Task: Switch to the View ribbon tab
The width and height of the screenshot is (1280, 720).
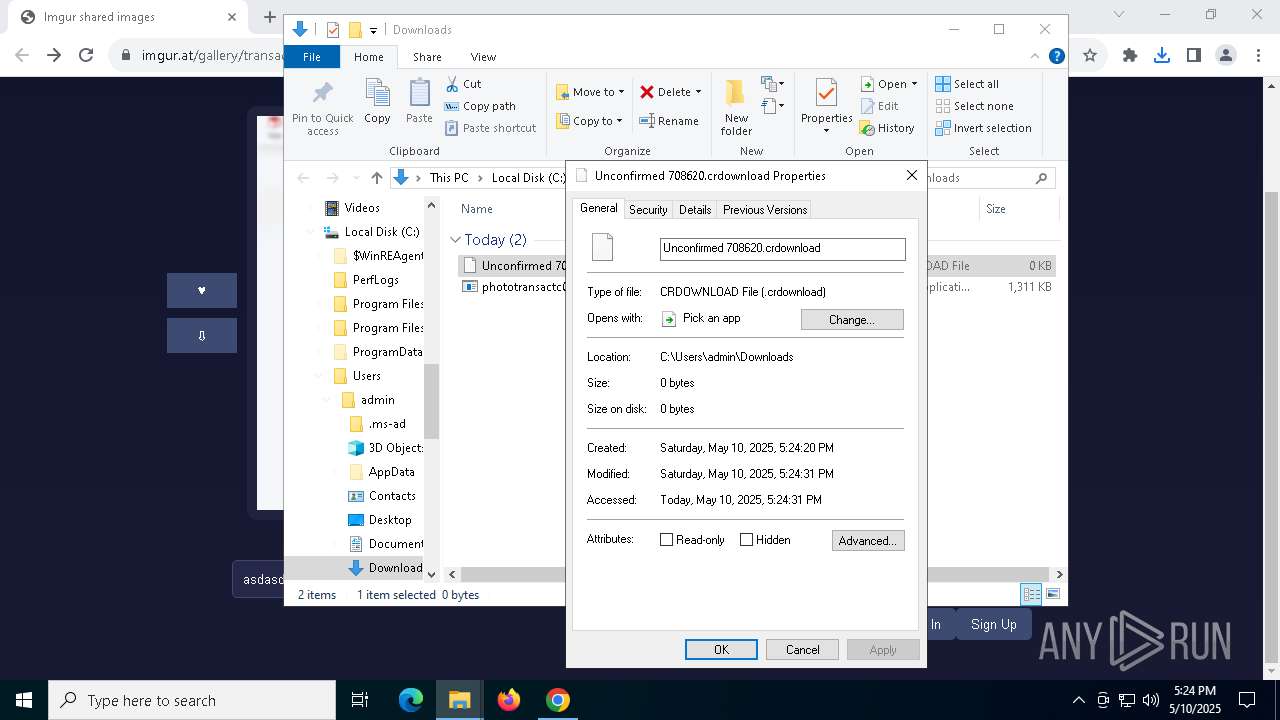Action: coord(483,57)
